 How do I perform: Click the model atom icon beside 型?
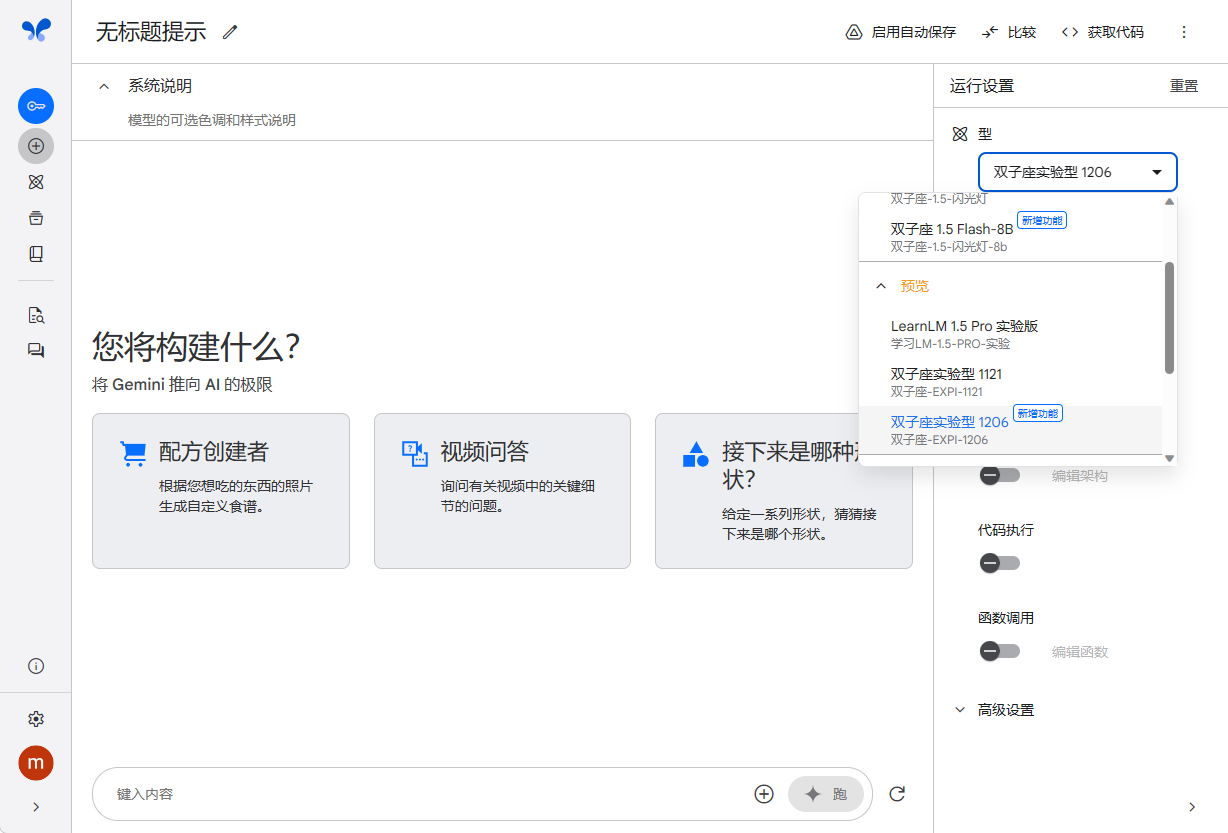pos(960,134)
